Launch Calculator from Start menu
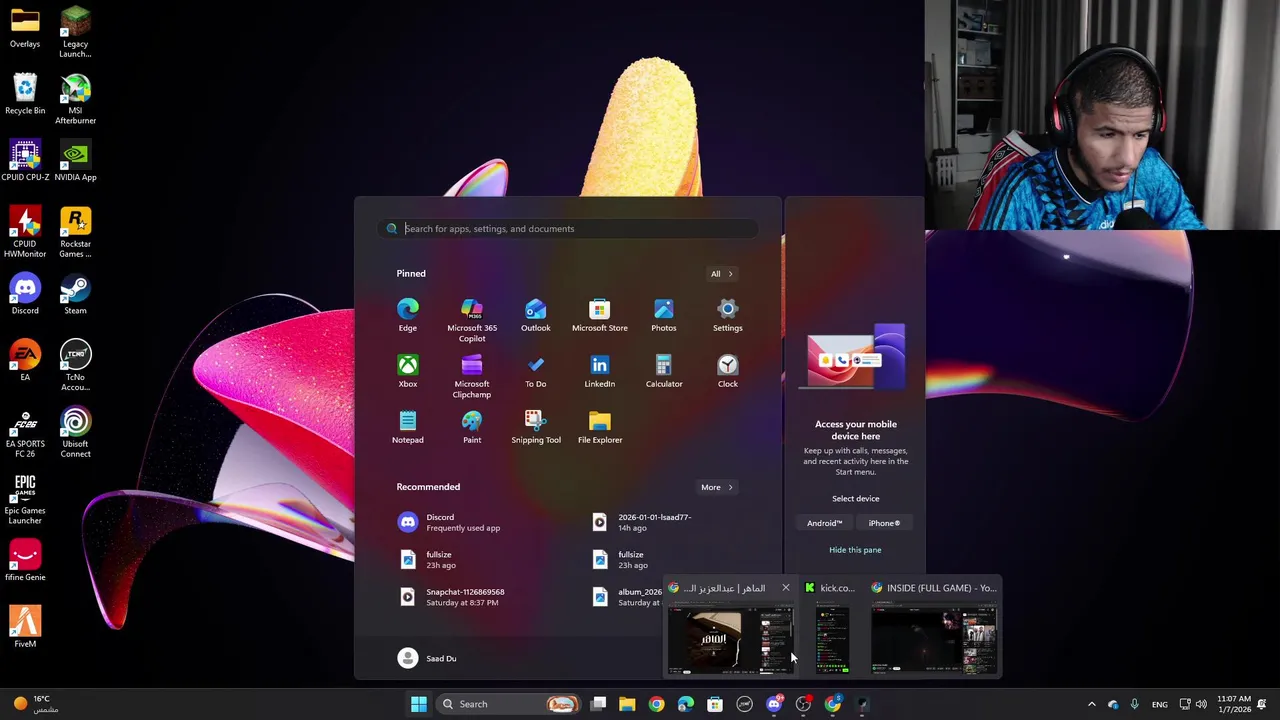This screenshot has height=720, width=1280. [663, 371]
